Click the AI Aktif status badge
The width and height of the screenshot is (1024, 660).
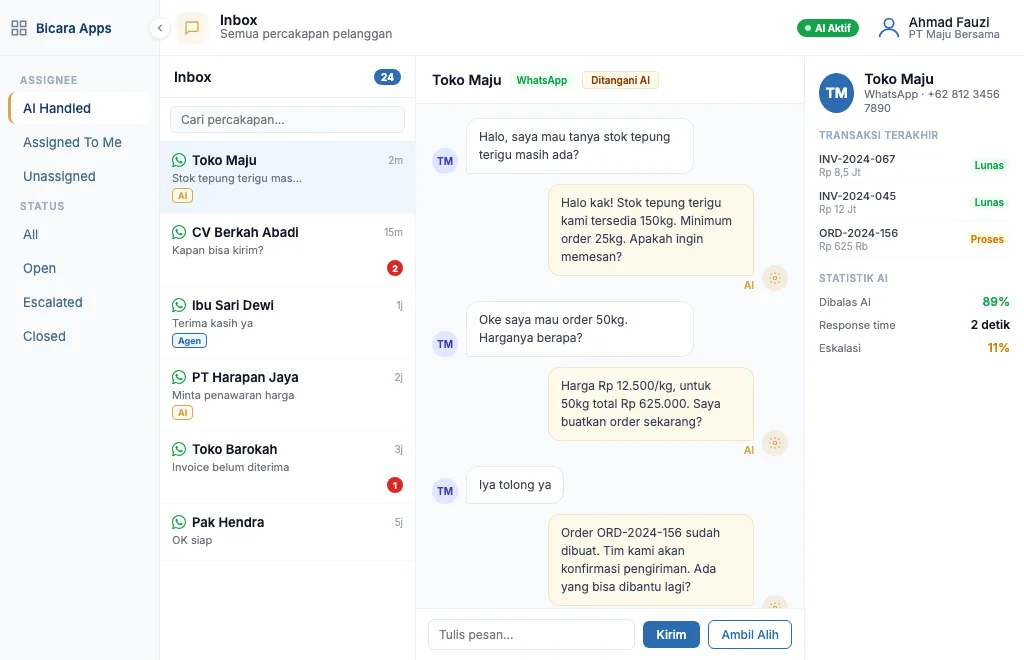pos(827,28)
